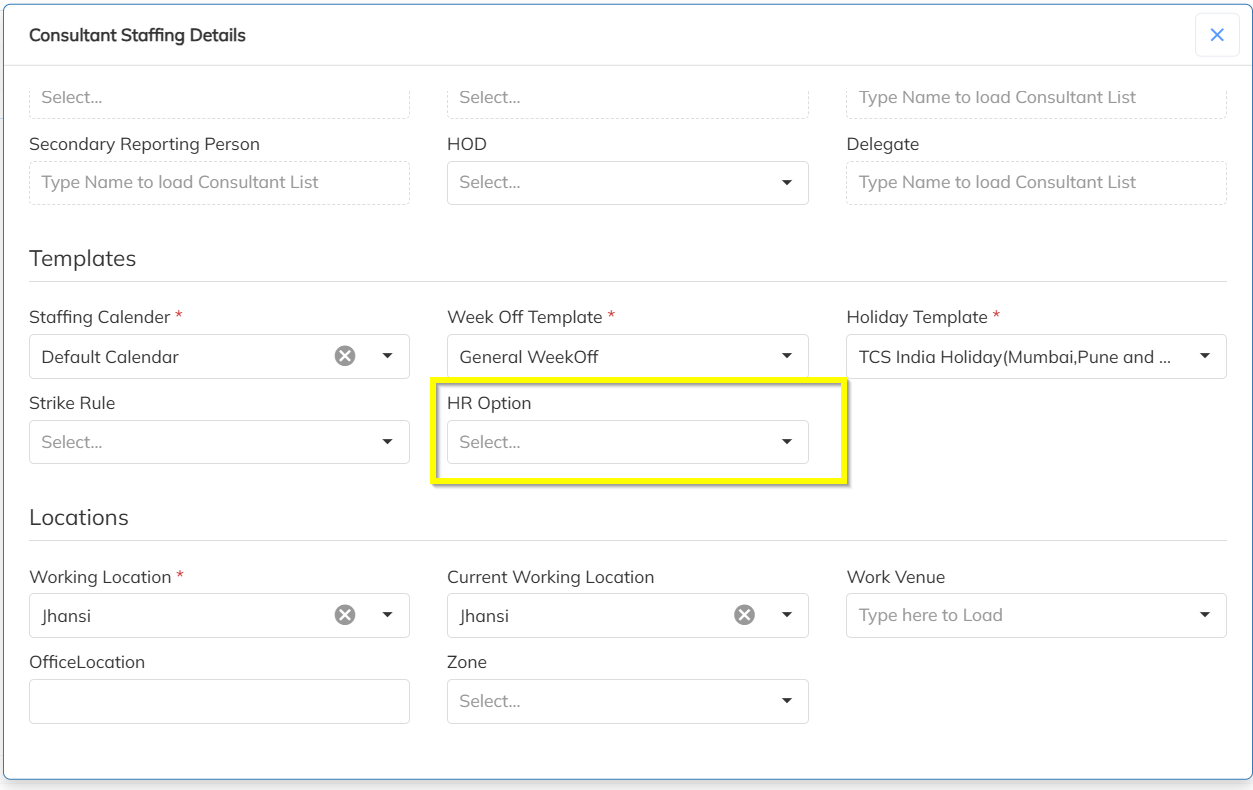Open the Week Off Template dropdown
Screen dimensions: 1253x790
787,356
